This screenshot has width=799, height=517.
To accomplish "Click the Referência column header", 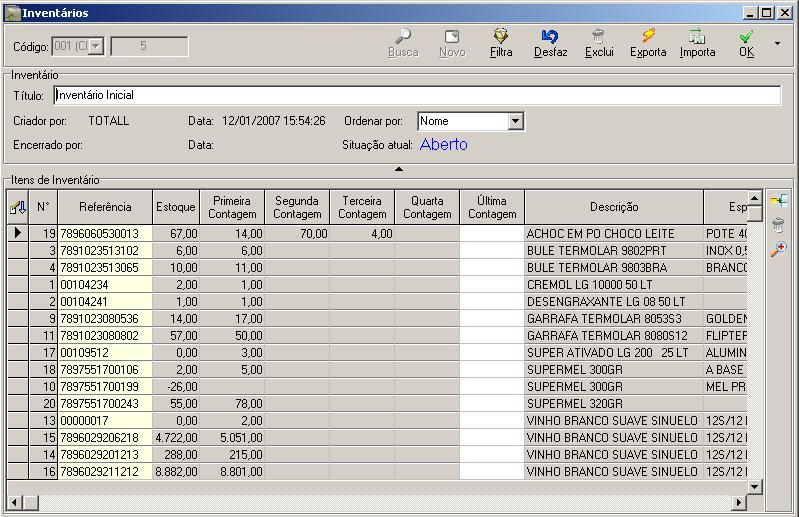I will 105,207.
